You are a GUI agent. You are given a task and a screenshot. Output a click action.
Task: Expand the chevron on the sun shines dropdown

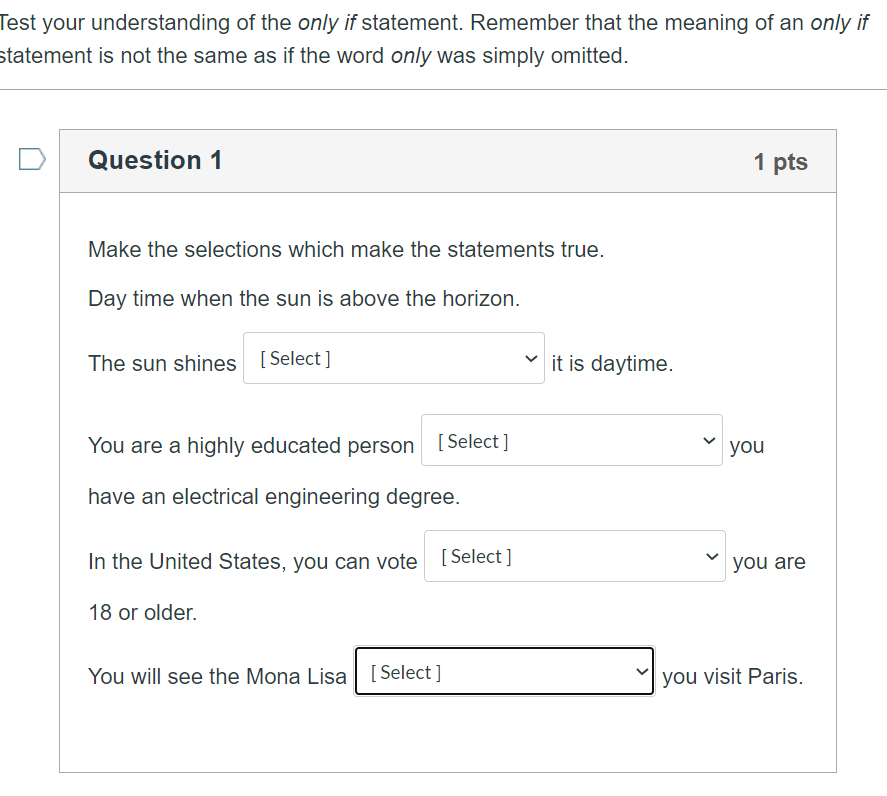point(531,357)
